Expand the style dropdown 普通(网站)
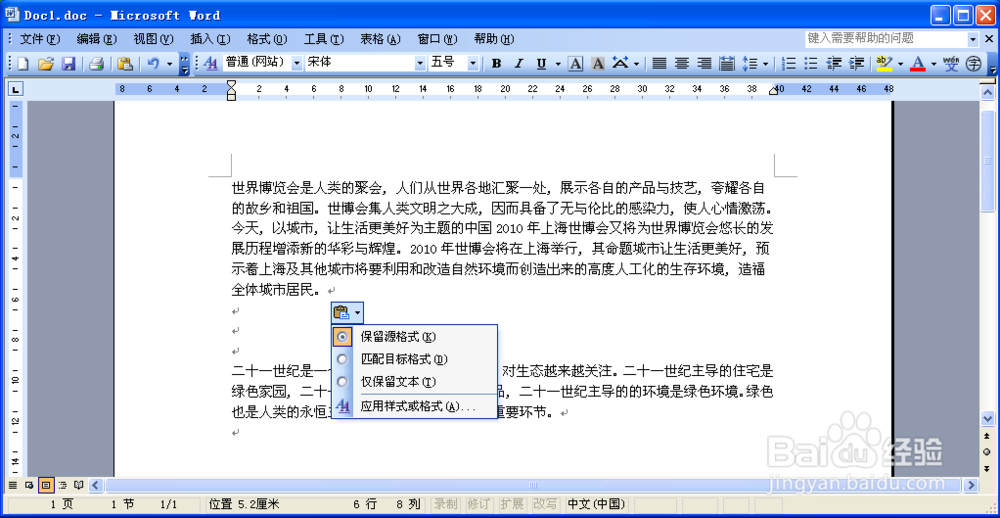The height and width of the screenshot is (518, 1000). click(297, 63)
